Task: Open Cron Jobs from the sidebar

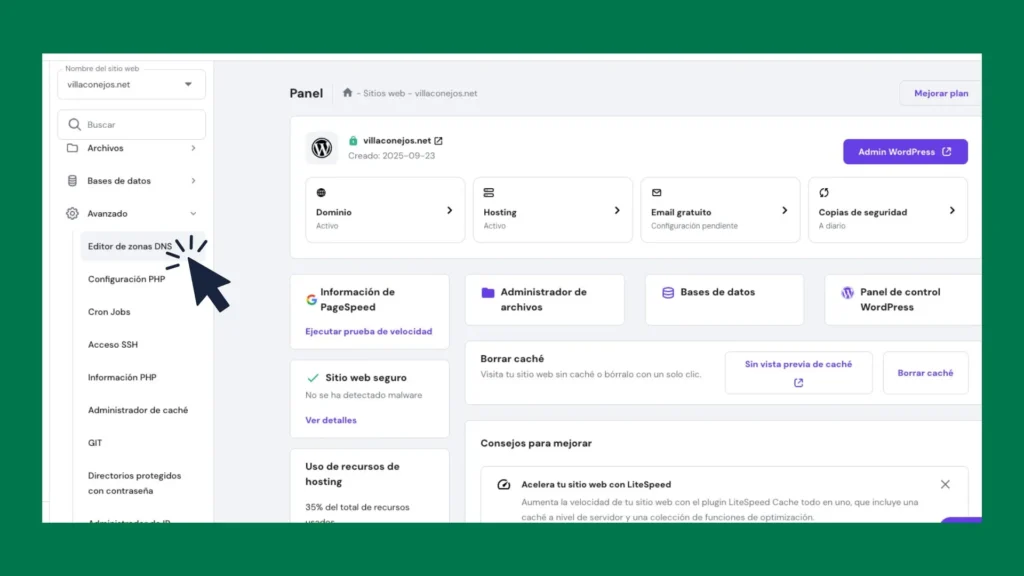Action: point(112,312)
